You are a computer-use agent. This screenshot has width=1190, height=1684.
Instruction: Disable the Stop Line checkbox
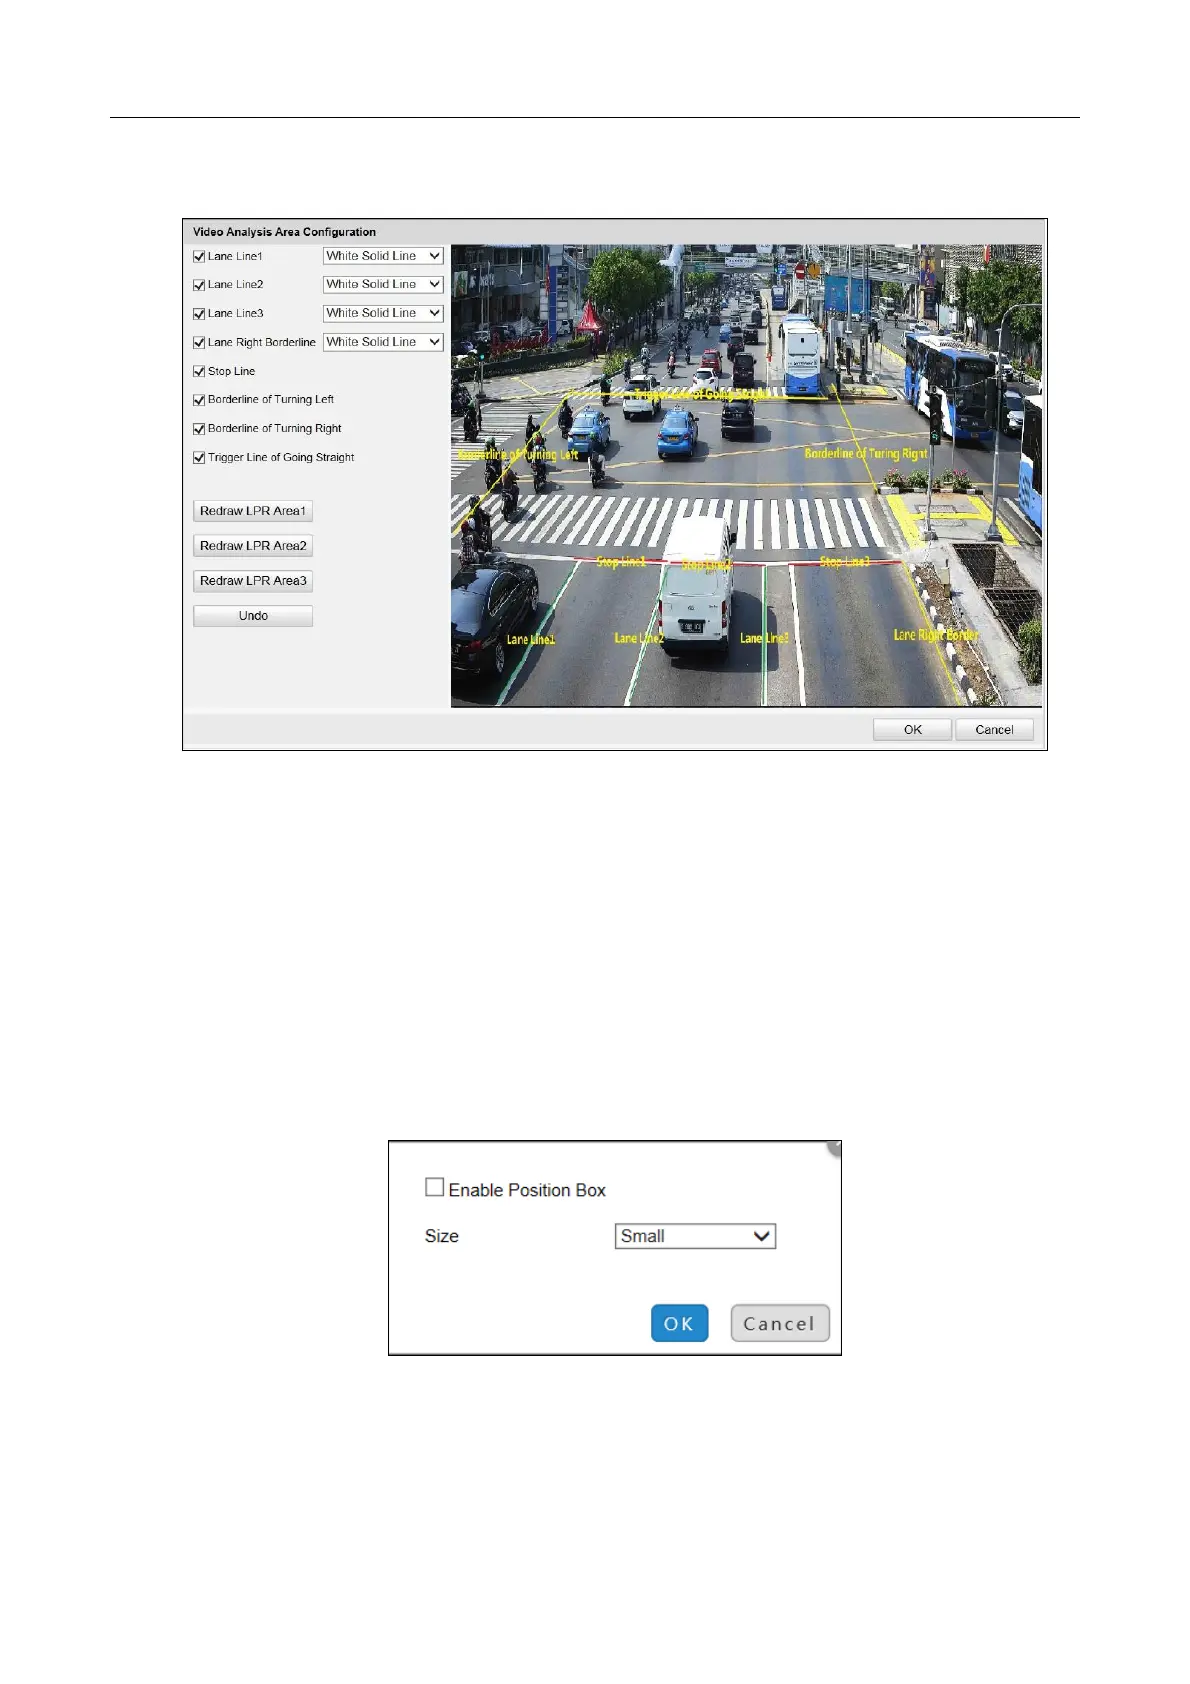[199, 371]
